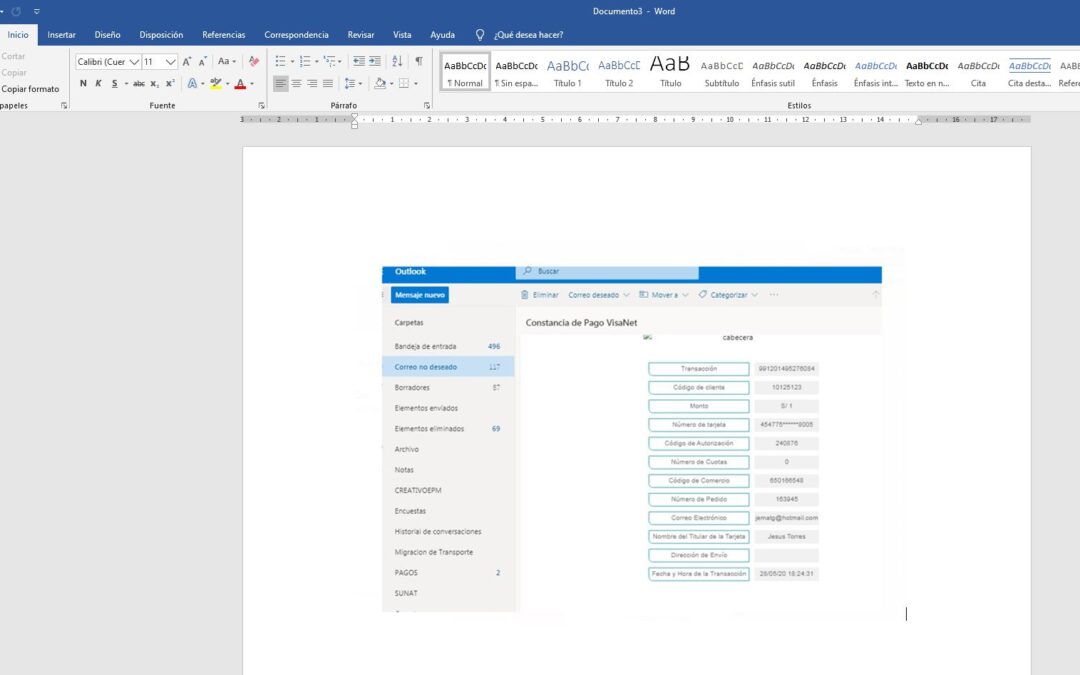This screenshot has width=1080, height=675.
Task: Apply text effects with the outlined A icon
Action: (192, 83)
